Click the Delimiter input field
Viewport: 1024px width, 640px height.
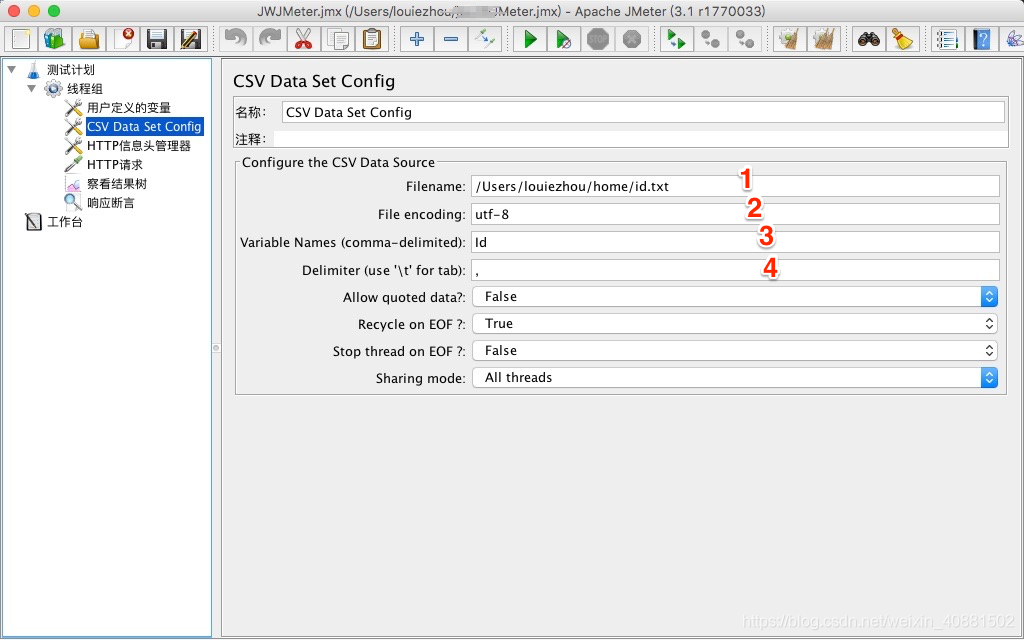point(735,270)
